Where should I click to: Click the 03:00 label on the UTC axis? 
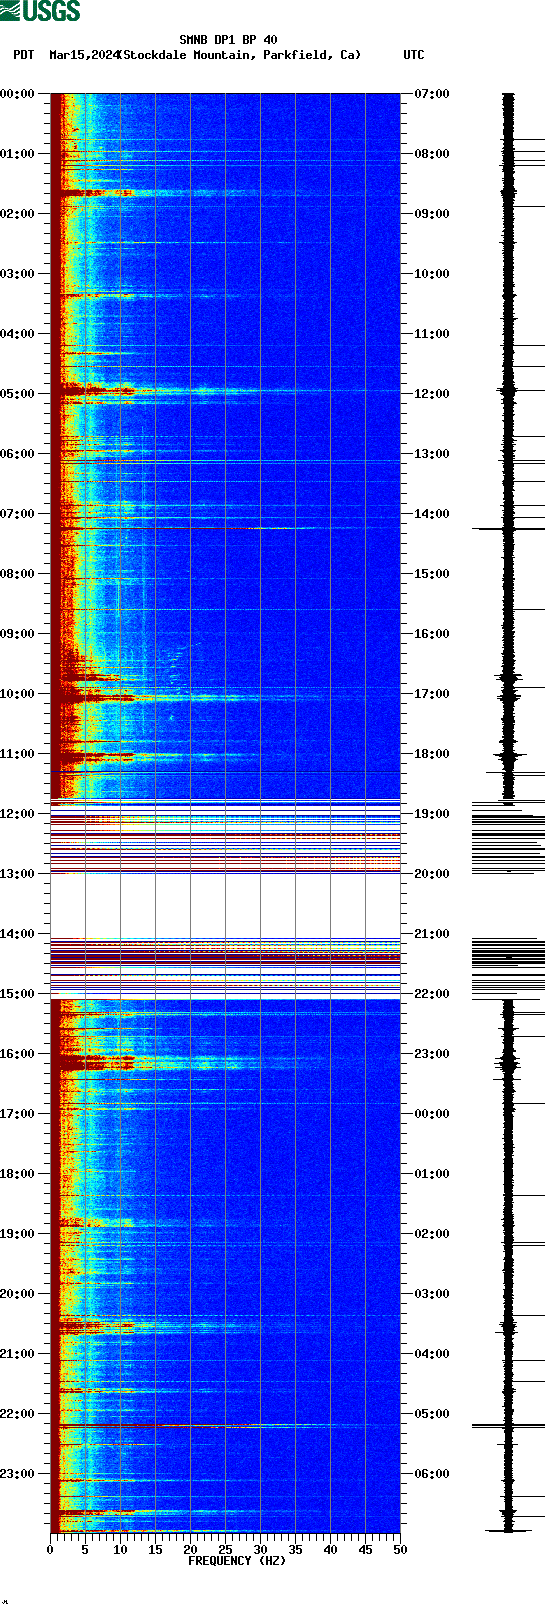(432, 1294)
